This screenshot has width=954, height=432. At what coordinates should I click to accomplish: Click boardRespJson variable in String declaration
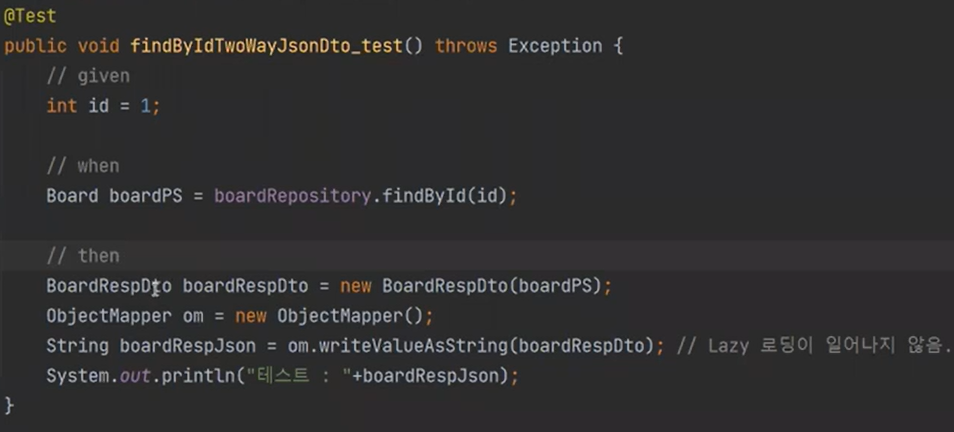187,346
